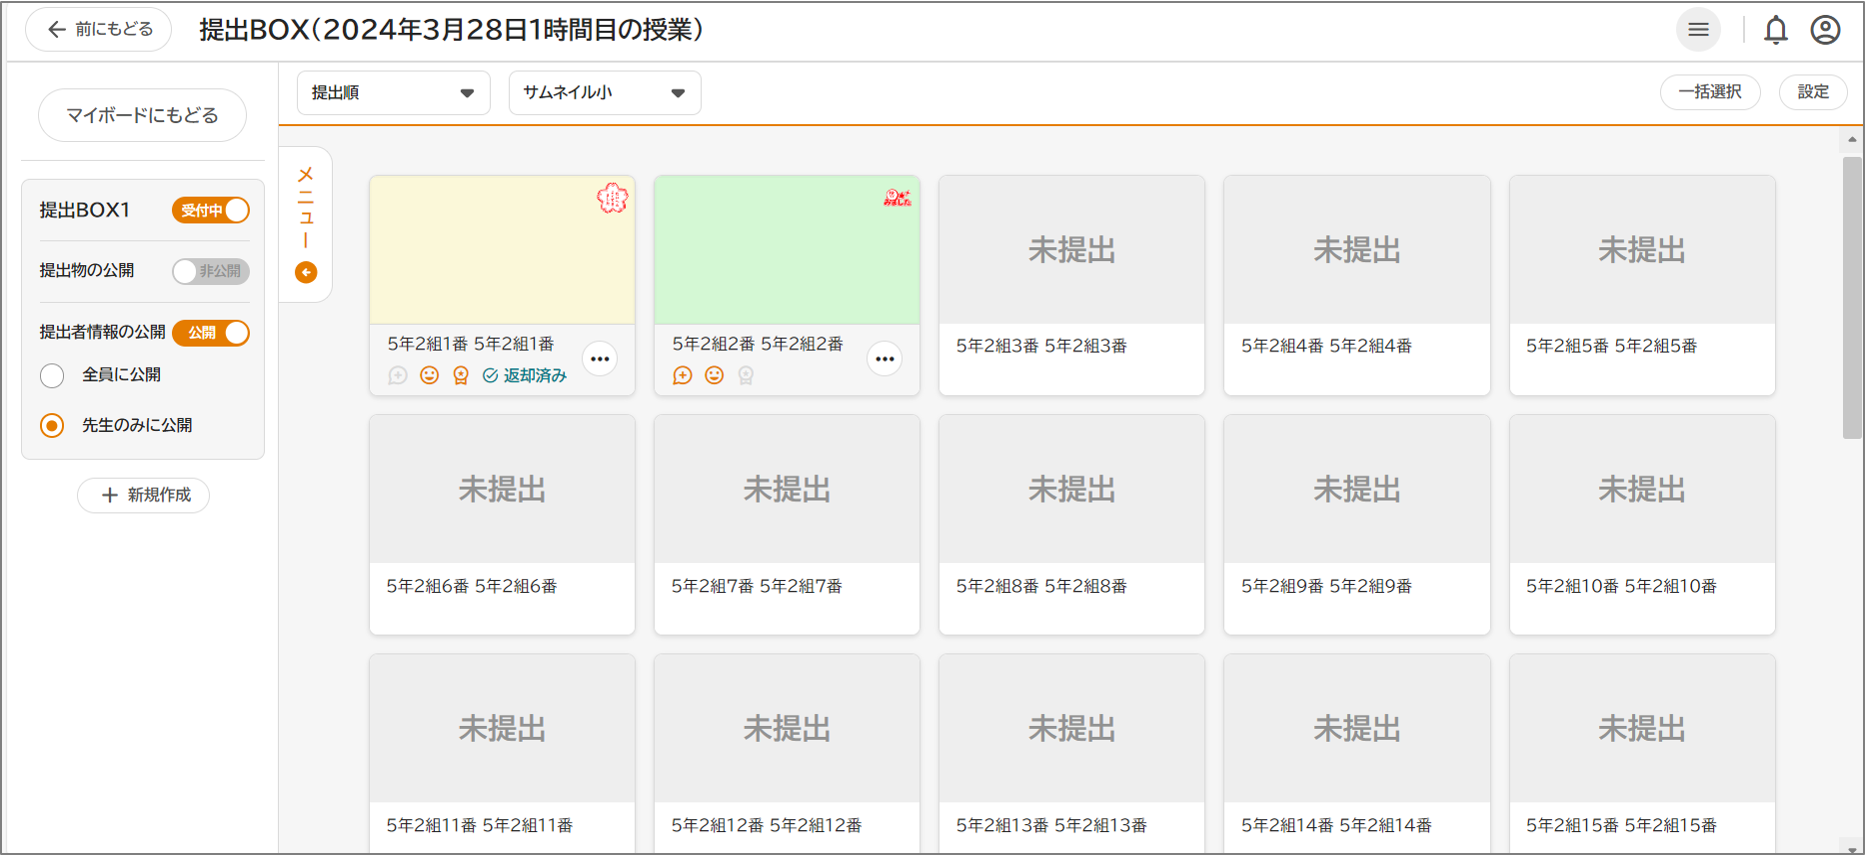
Task: Open the 設定 button
Action: point(1813,92)
